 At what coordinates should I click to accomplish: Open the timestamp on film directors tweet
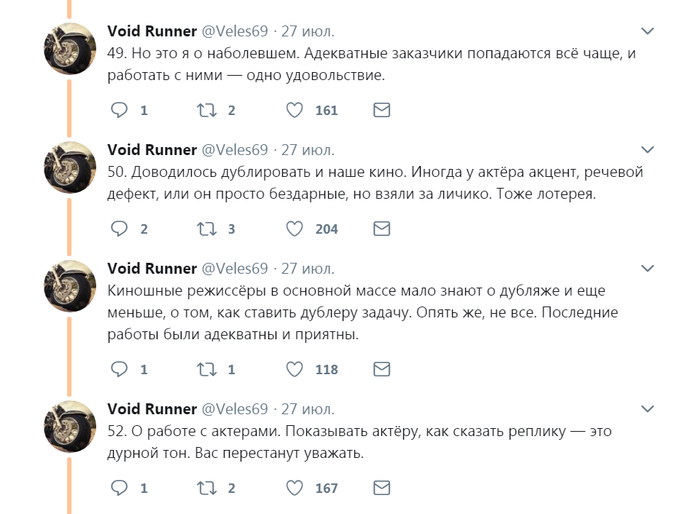coord(307,268)
